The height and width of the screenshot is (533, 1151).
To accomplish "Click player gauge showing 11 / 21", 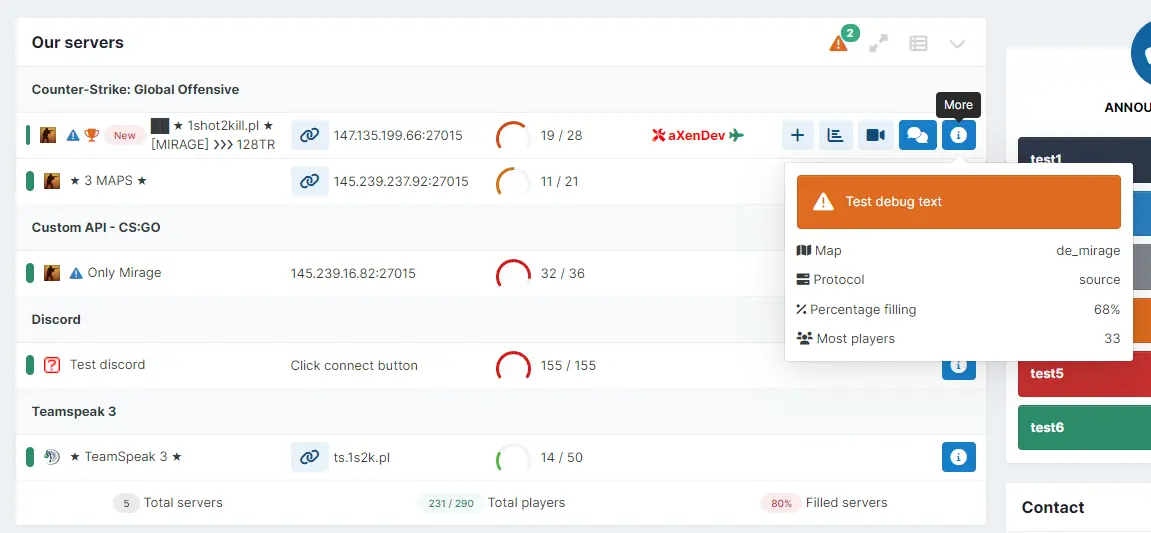I will click(x=513, y=181).
